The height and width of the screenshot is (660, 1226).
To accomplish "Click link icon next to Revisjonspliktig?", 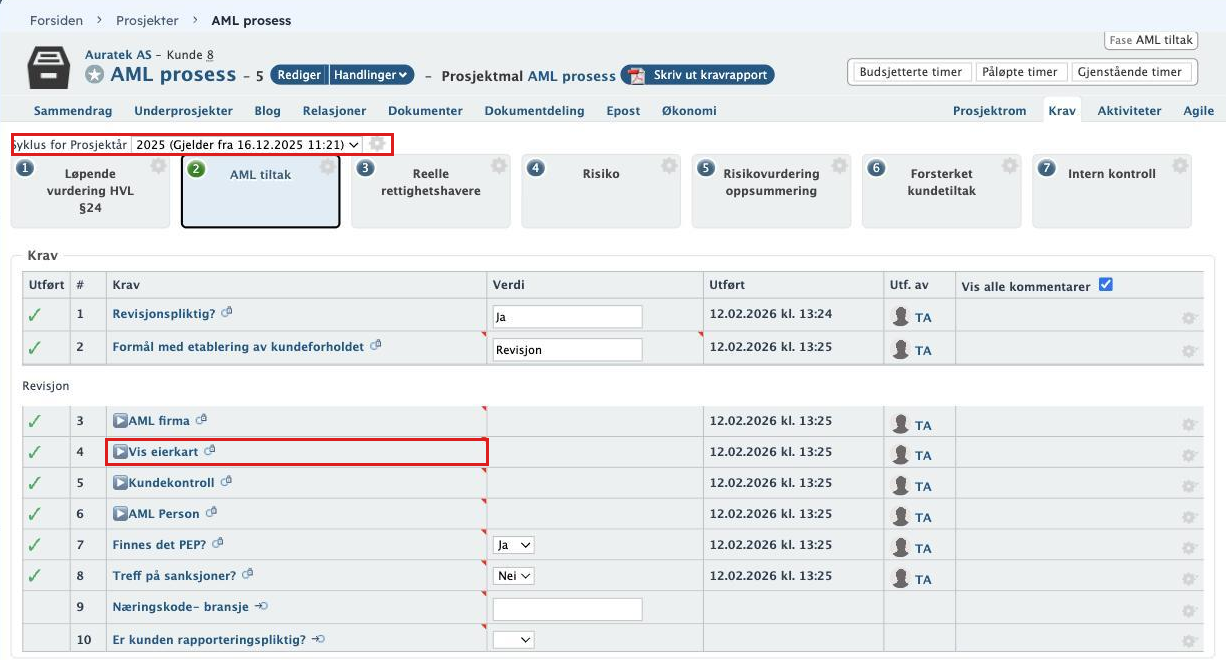I will click(x=227, y=312).
